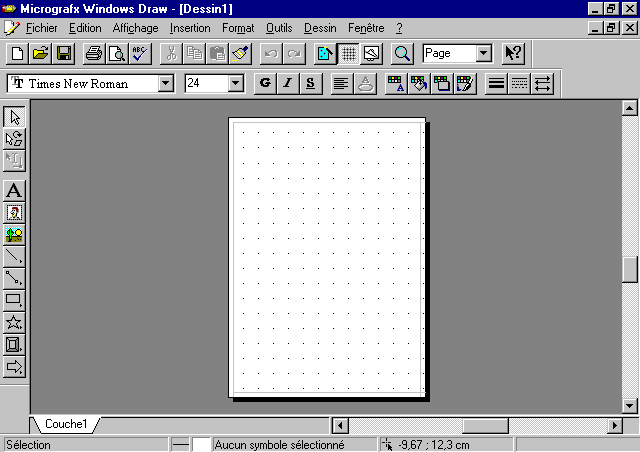
Task: Set text alignment with align icon
Action: (x=342, y=84)
